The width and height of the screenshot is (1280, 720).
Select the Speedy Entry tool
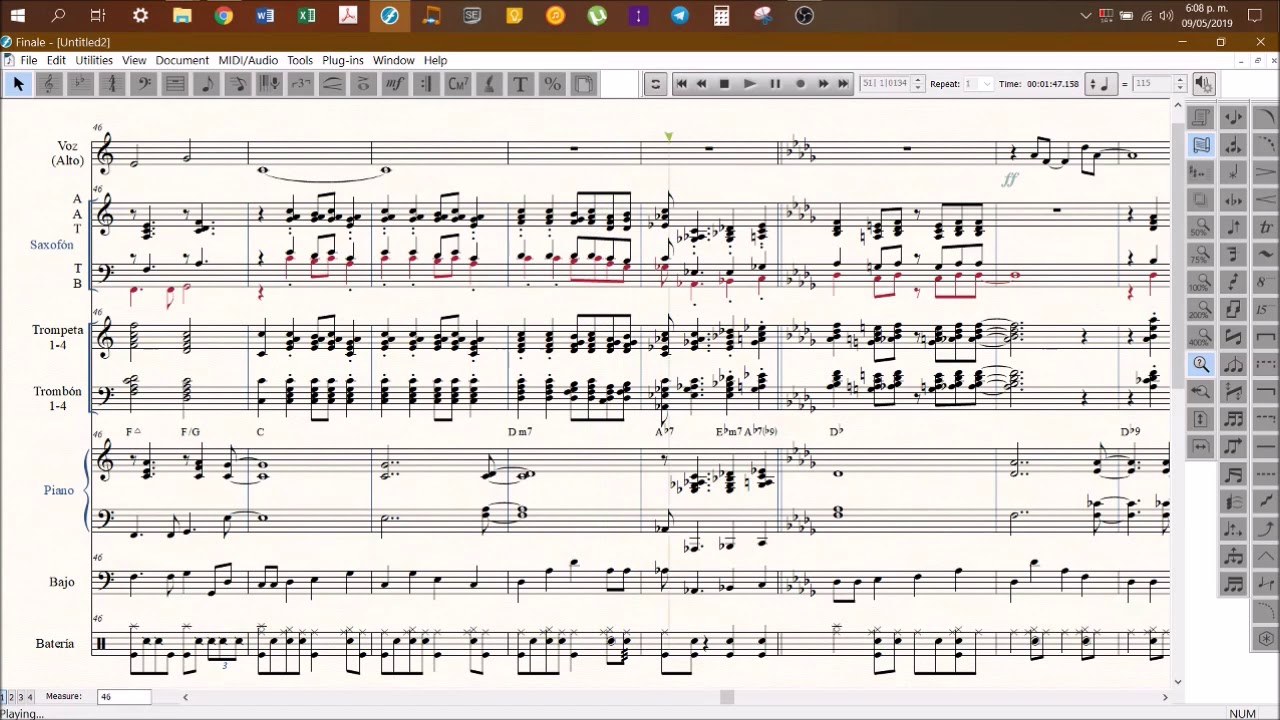point(238,84)
